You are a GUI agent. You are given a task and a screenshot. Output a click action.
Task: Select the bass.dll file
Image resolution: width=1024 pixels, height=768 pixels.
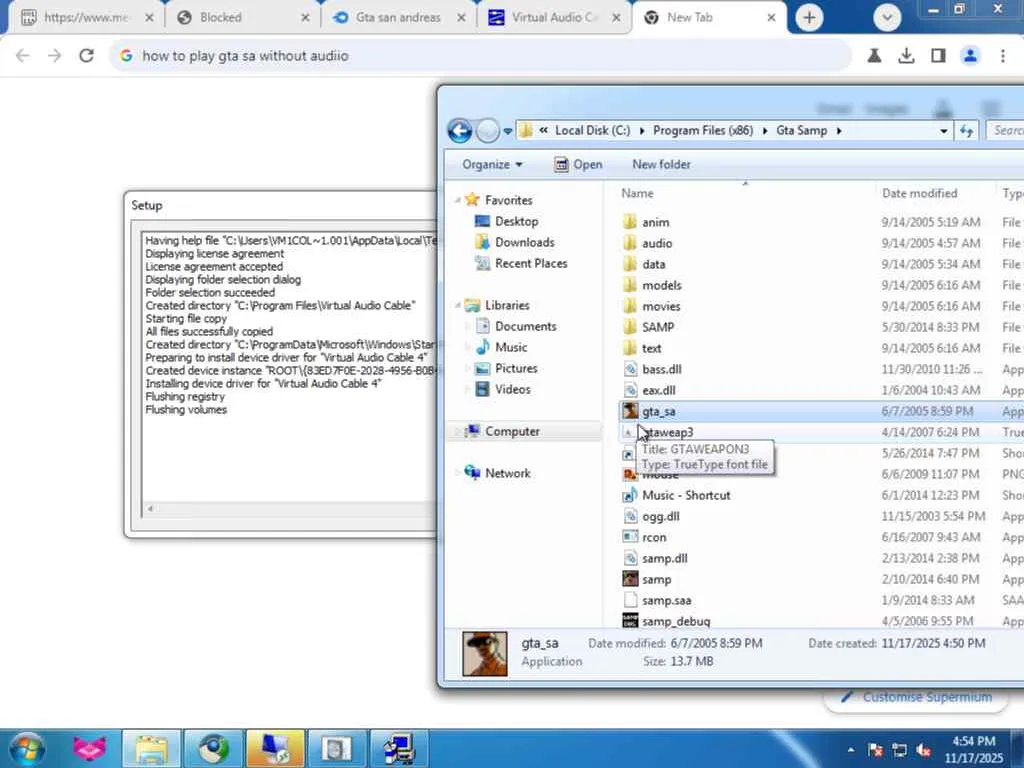662,370
